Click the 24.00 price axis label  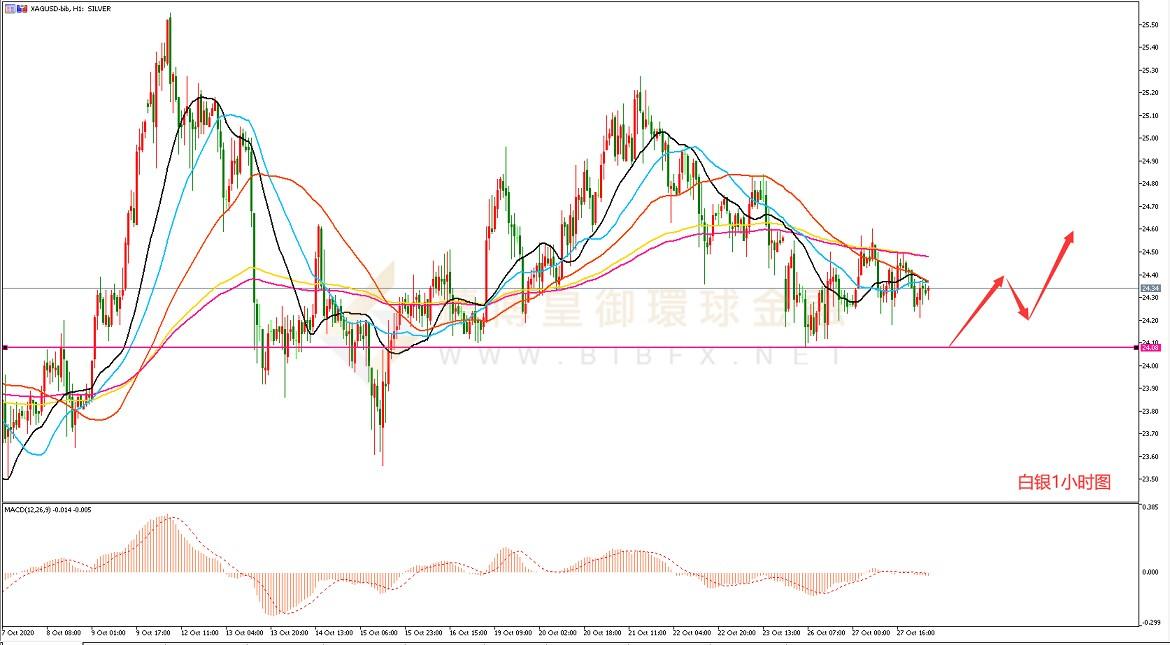(x=1151, y=366)
